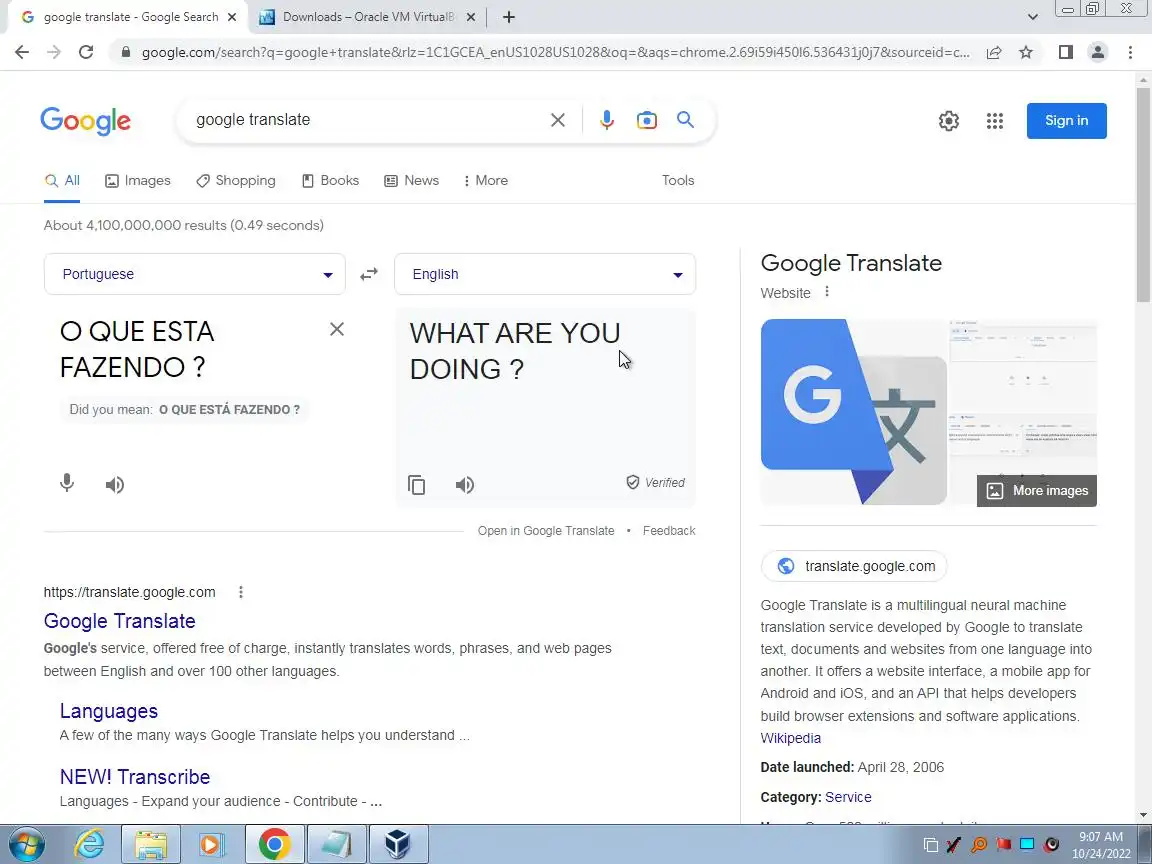Viewport: 1152px width, 864px height.
Task: Clear the search box with X icon
Action: click(558, 120)
